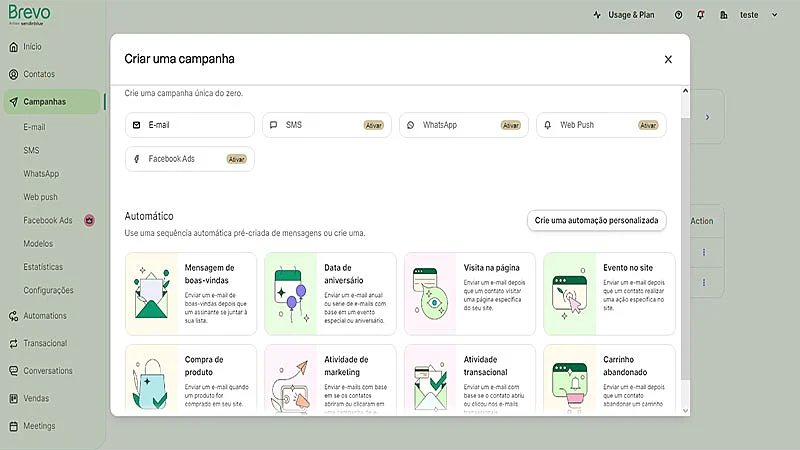The image size is (800, 450).
Task: Click the help question mark icon
Action: coord(679,15)
